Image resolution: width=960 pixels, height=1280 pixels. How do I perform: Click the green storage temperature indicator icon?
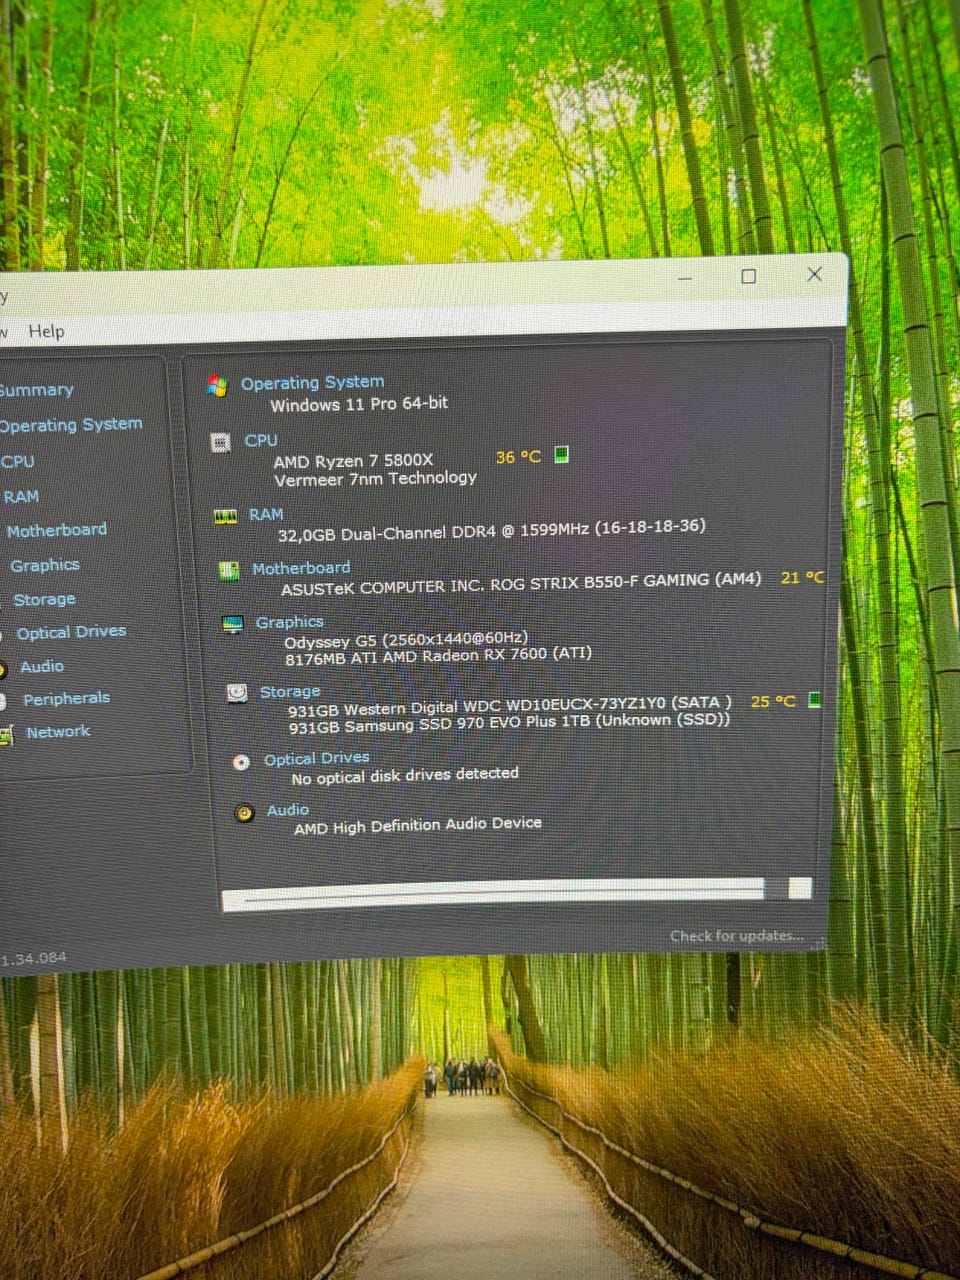click(815, 700)
